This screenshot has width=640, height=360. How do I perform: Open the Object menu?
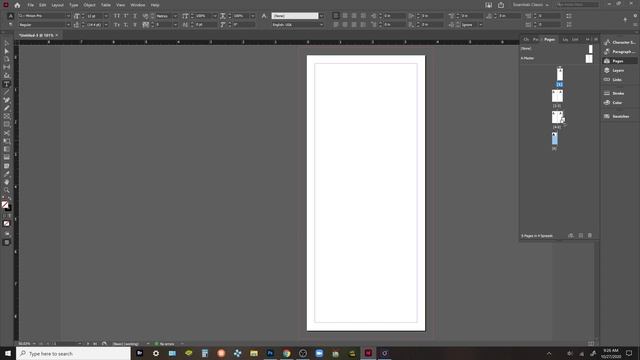pos(89,5)
